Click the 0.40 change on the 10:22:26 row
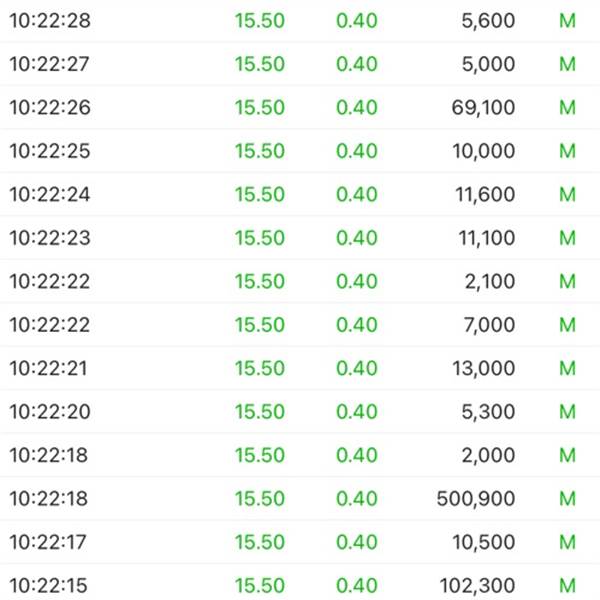Screen dimensions: 600x600 pos(357,108)
